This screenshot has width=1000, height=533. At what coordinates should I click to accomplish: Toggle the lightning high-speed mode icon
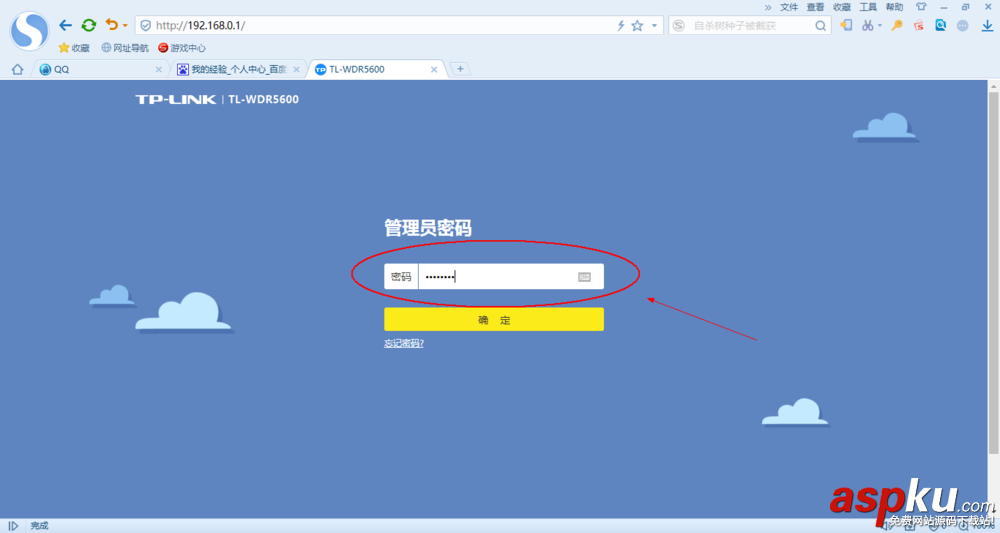click(x=621, y=26)
